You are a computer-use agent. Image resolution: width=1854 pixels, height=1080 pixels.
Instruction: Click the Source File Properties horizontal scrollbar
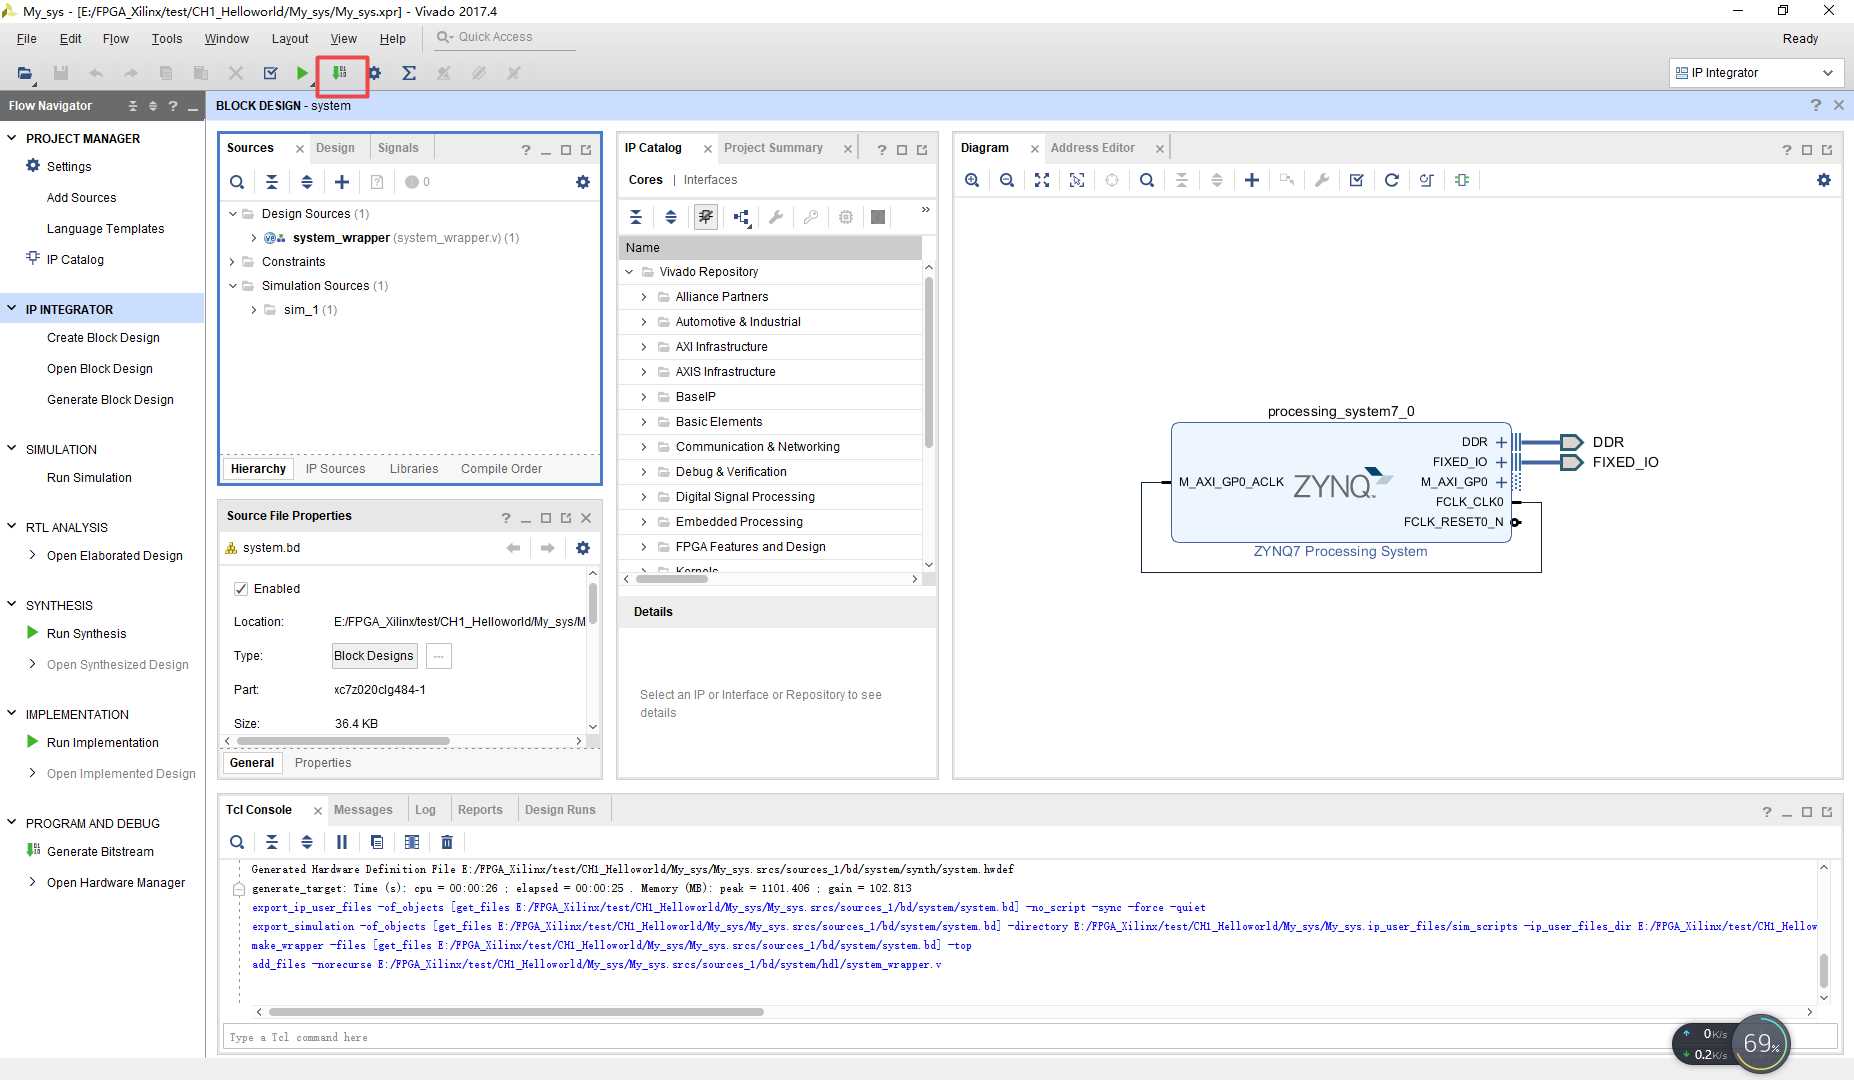[x=342, y=741]
